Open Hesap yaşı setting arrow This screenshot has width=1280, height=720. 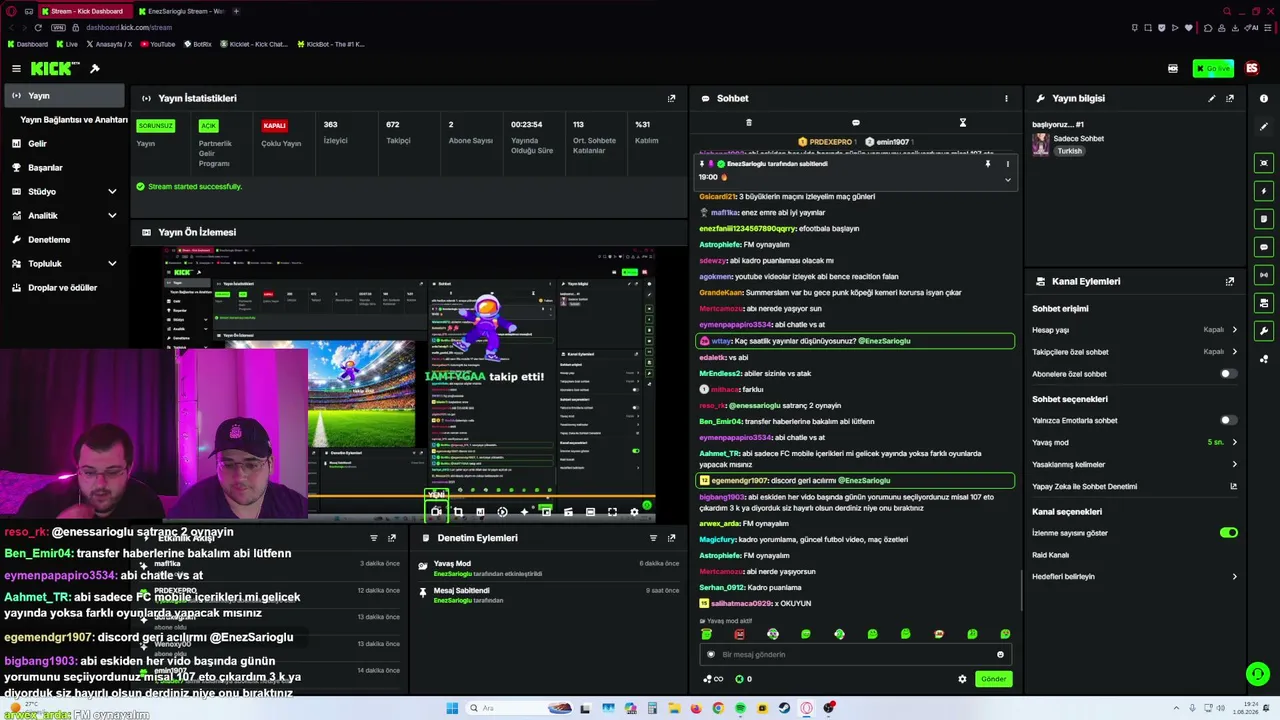tap(1234, 330)
